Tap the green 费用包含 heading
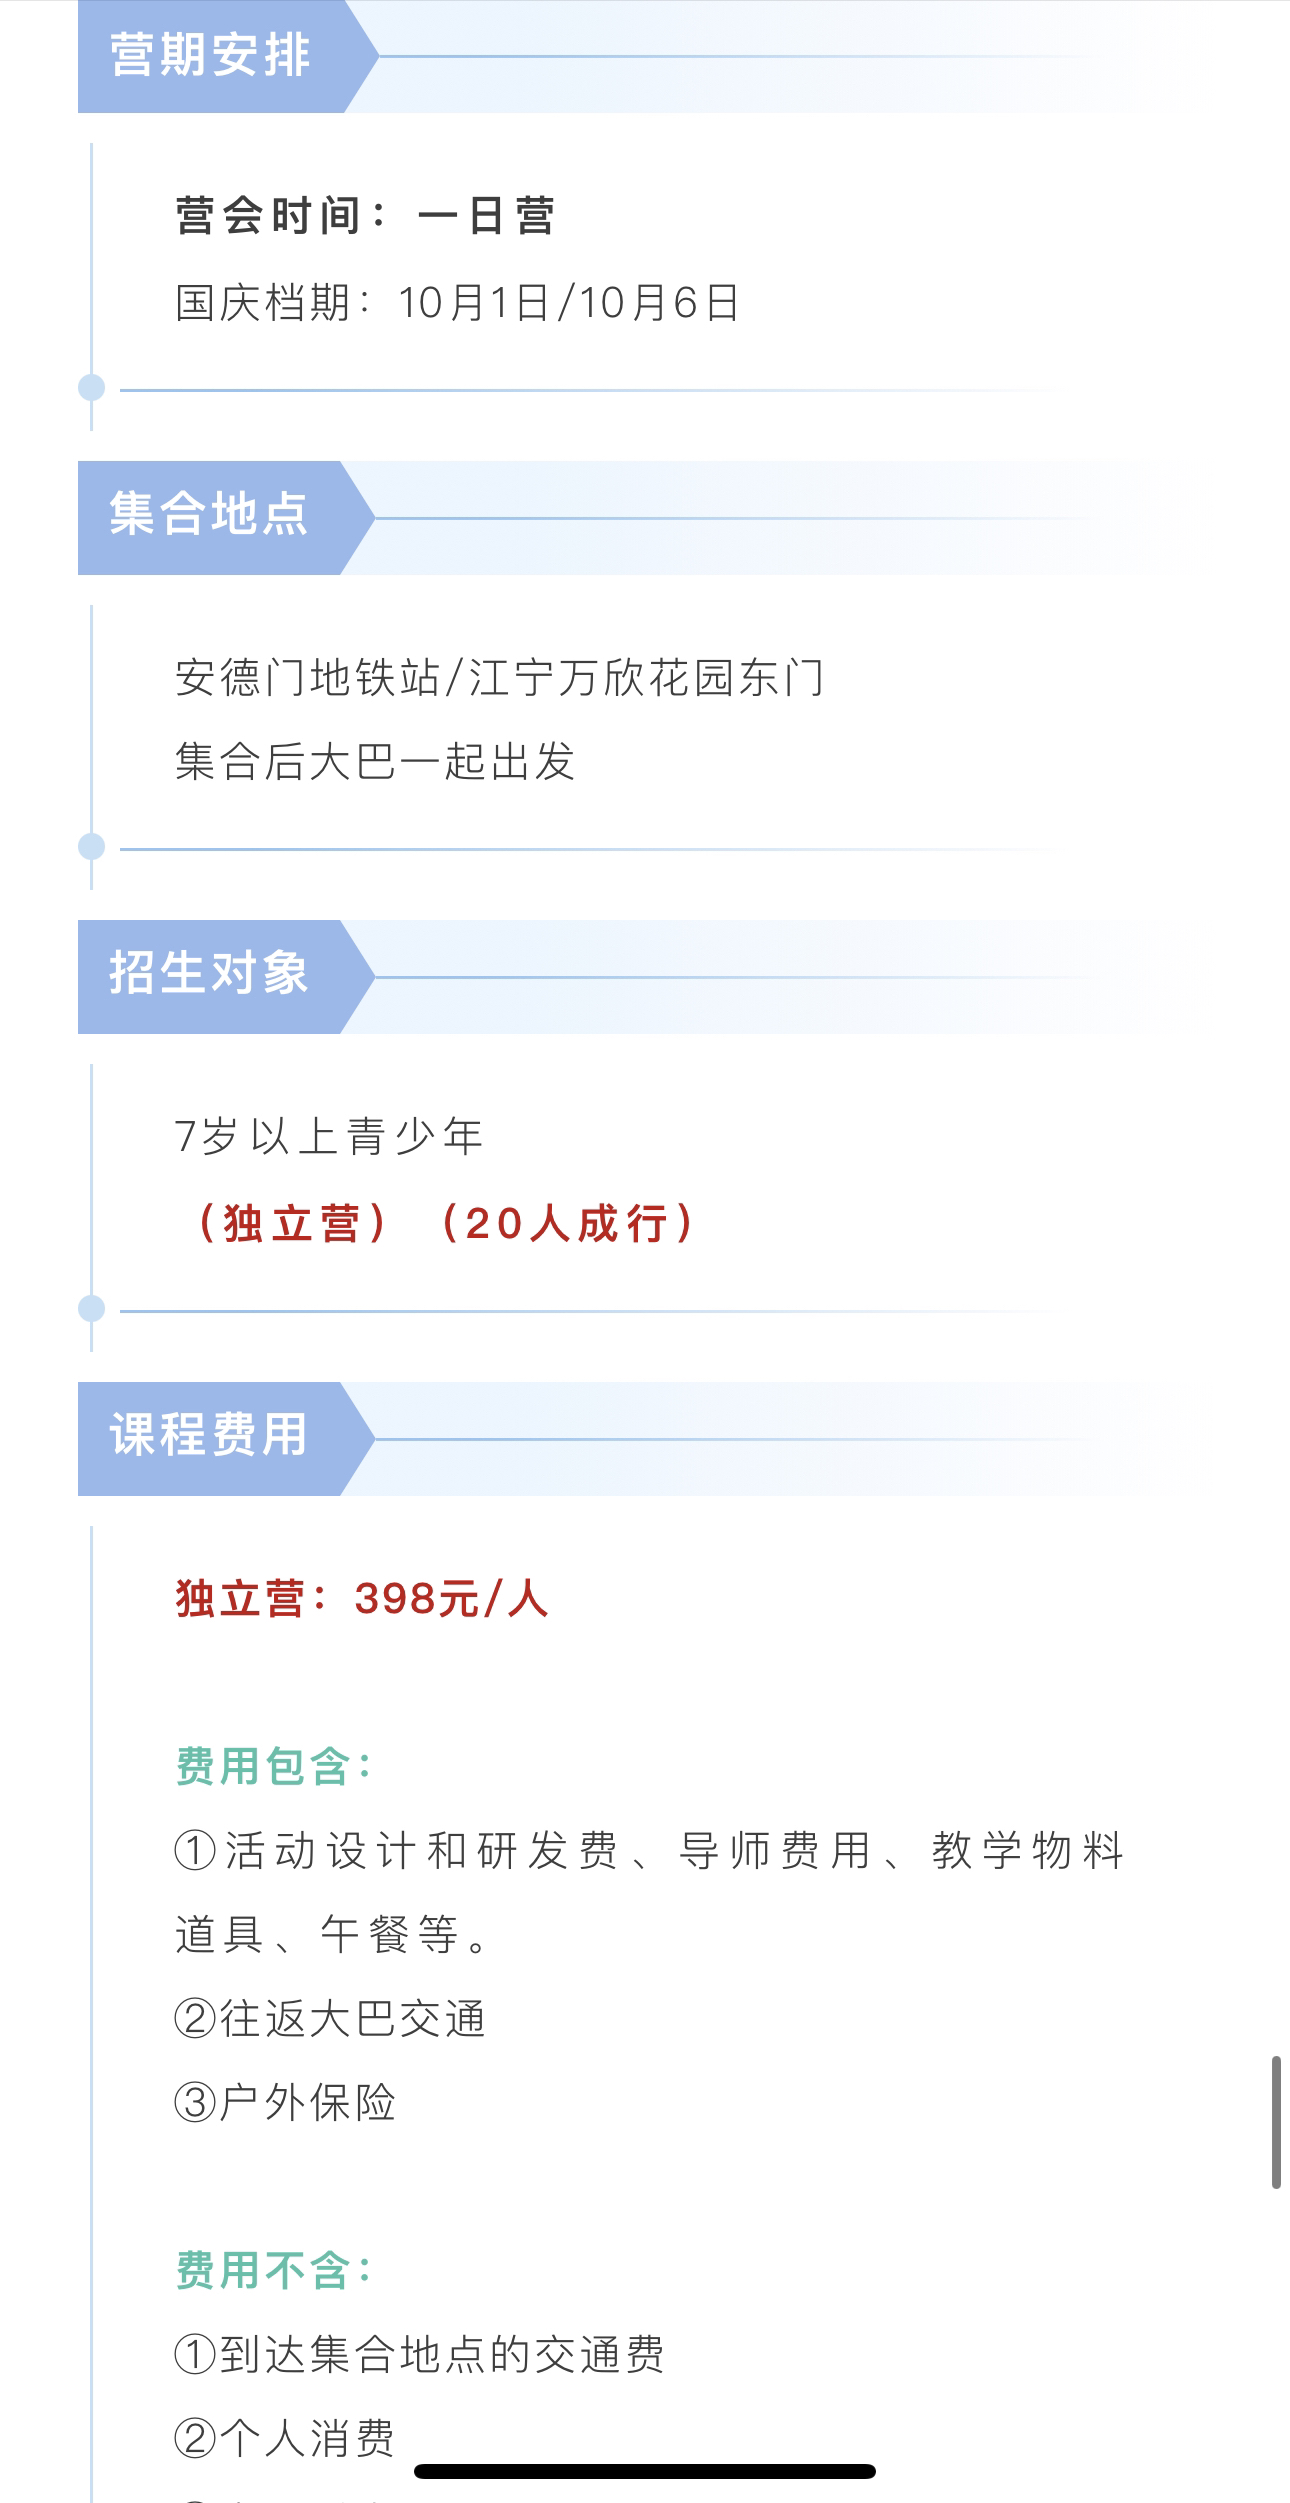The height and width of the screenshot is (2503, 1290). pos(273,1767)
